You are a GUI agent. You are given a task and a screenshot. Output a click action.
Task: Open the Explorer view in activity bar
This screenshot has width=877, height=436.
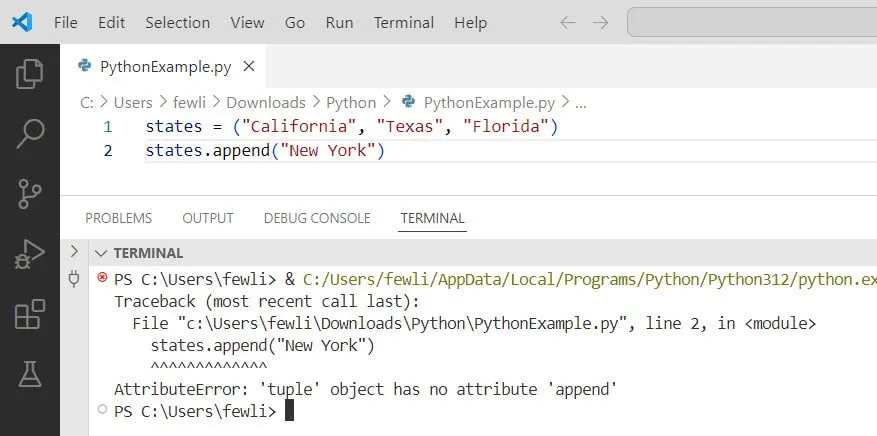click(30, 73)
